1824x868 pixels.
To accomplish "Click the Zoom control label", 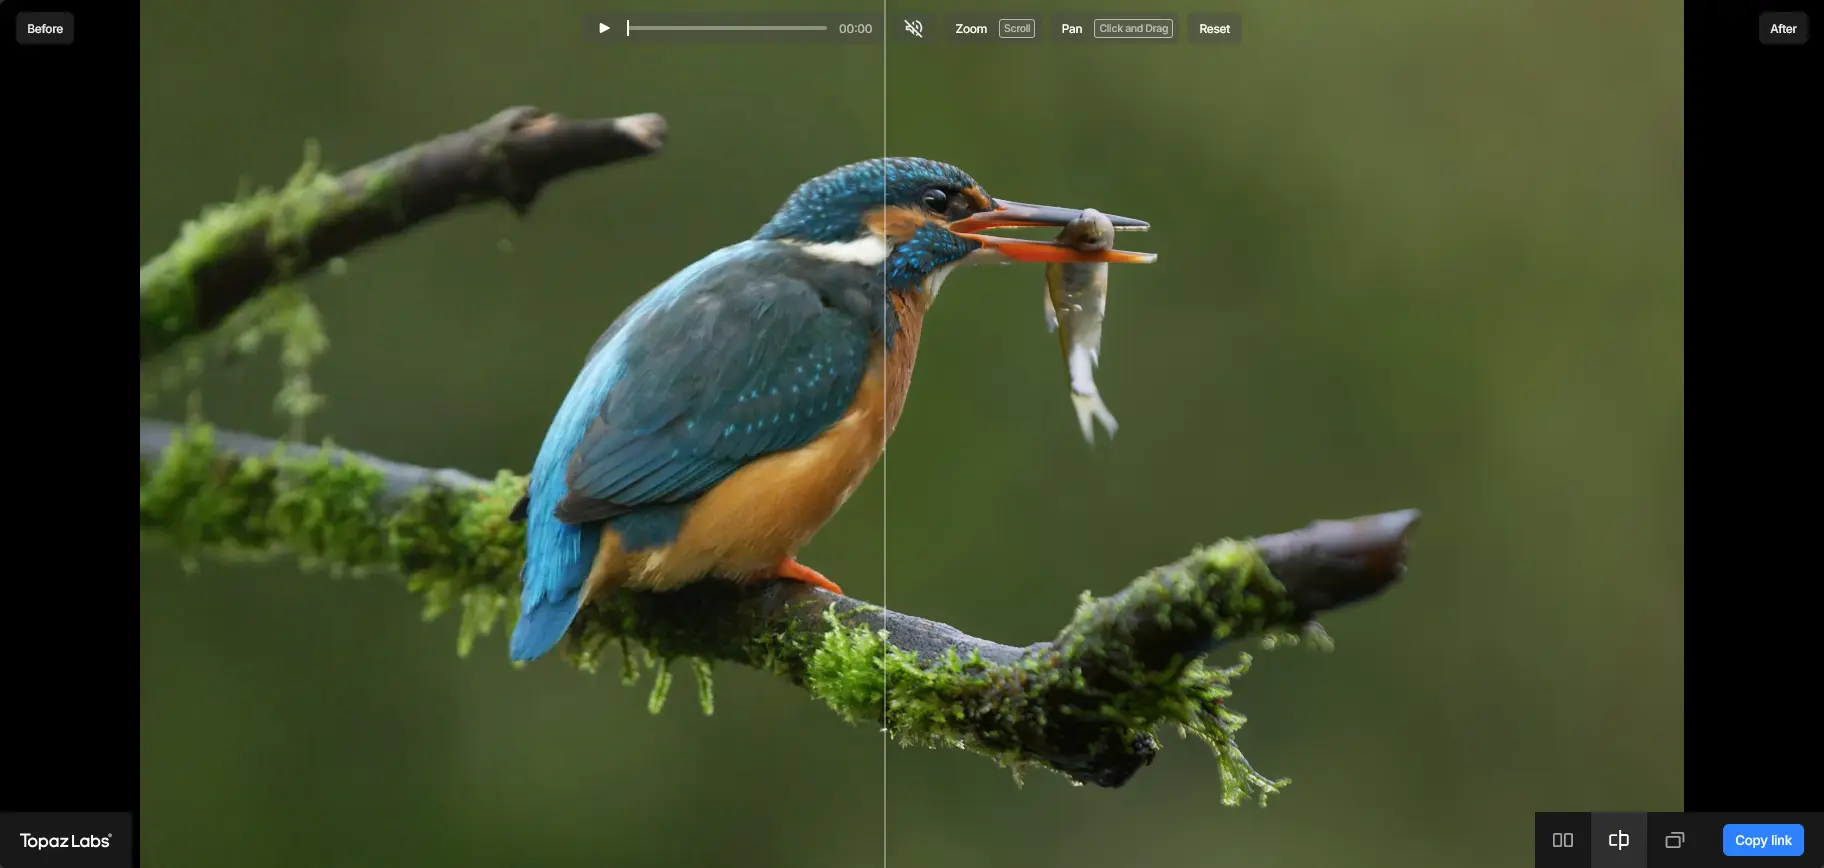I will coord(970,28).
